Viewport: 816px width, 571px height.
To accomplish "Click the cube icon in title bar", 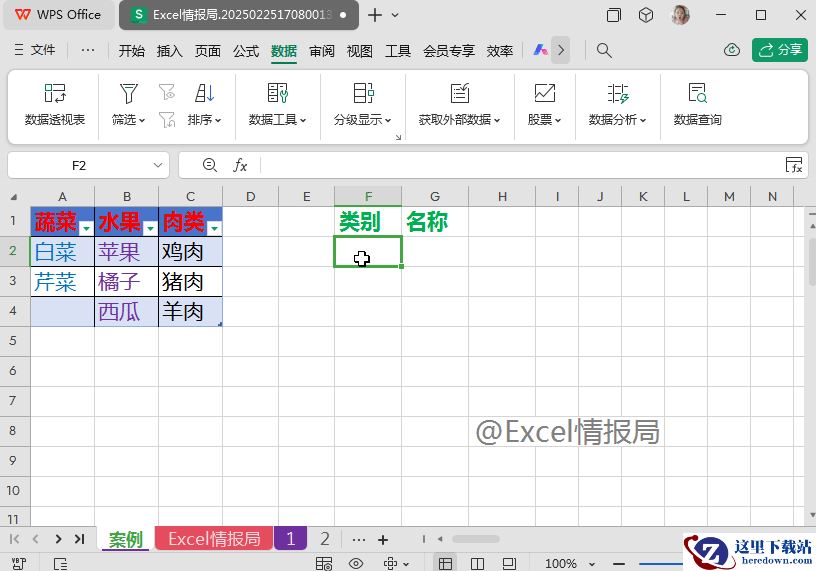I will click(646, 15).
